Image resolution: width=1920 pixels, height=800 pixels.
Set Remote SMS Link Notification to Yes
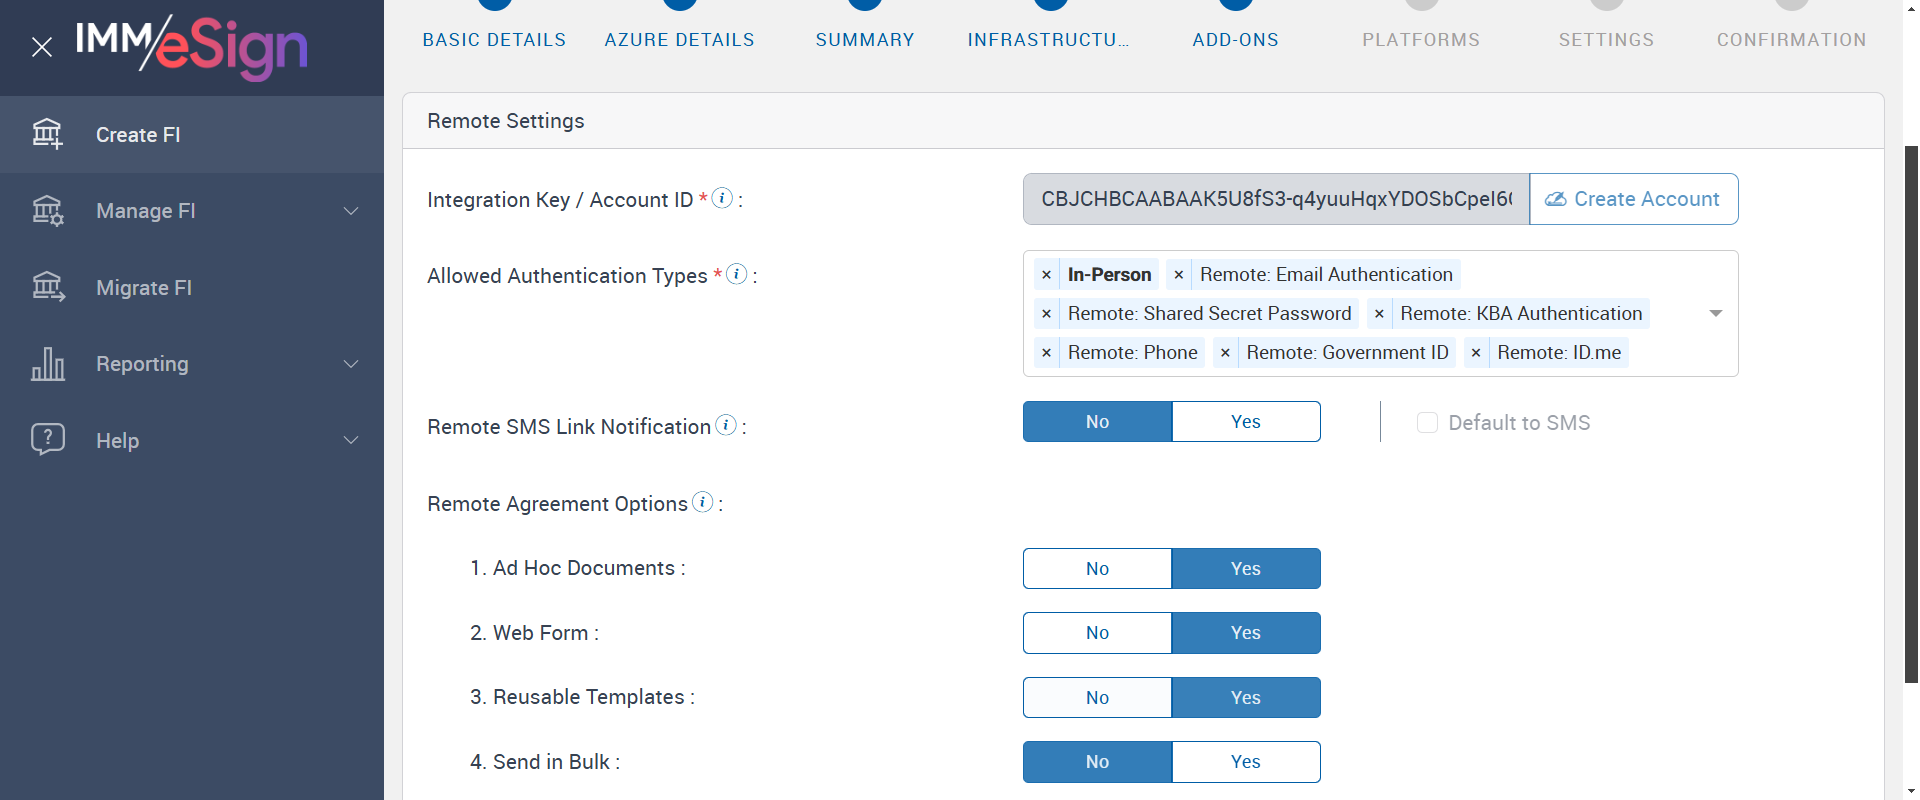pyautogui.click(x=1245, y=422)
